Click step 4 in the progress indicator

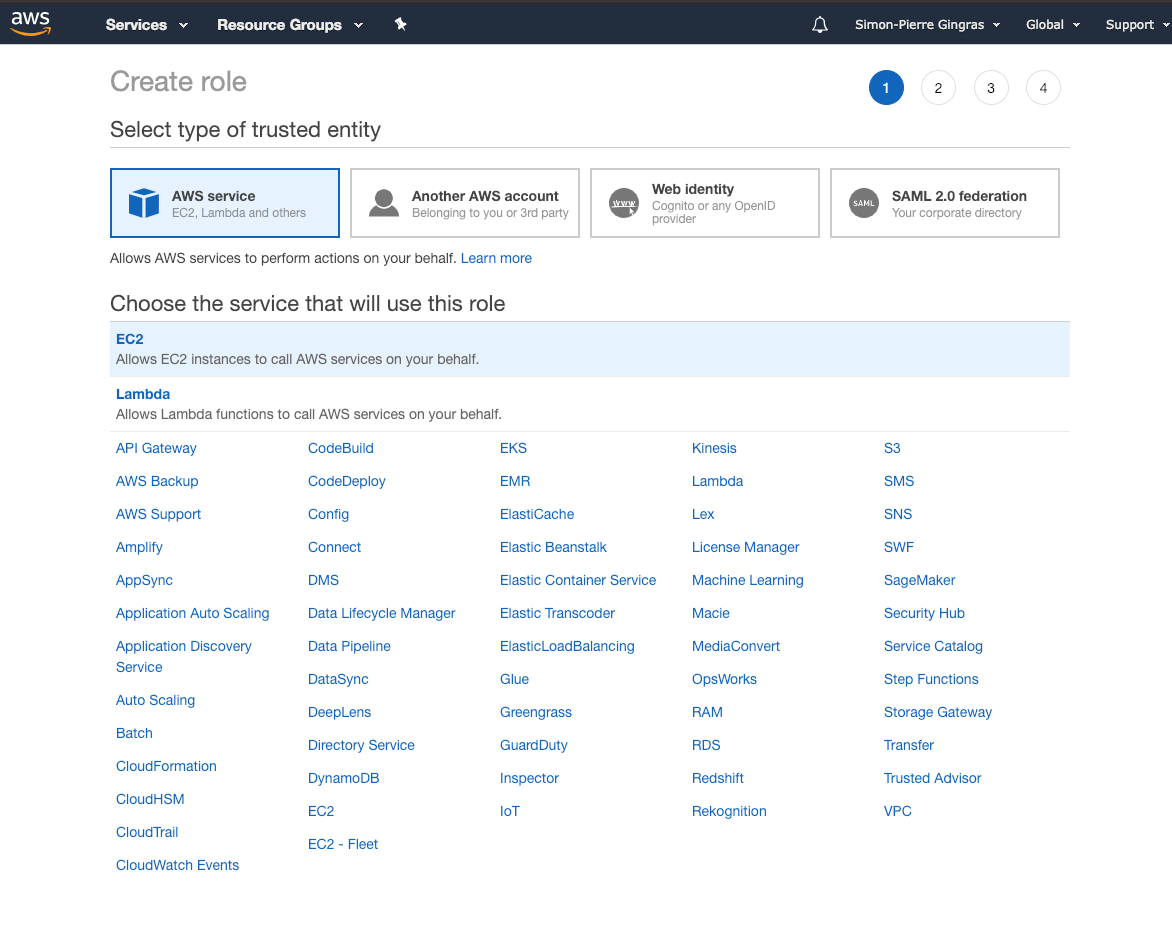tap(1043, 87)
